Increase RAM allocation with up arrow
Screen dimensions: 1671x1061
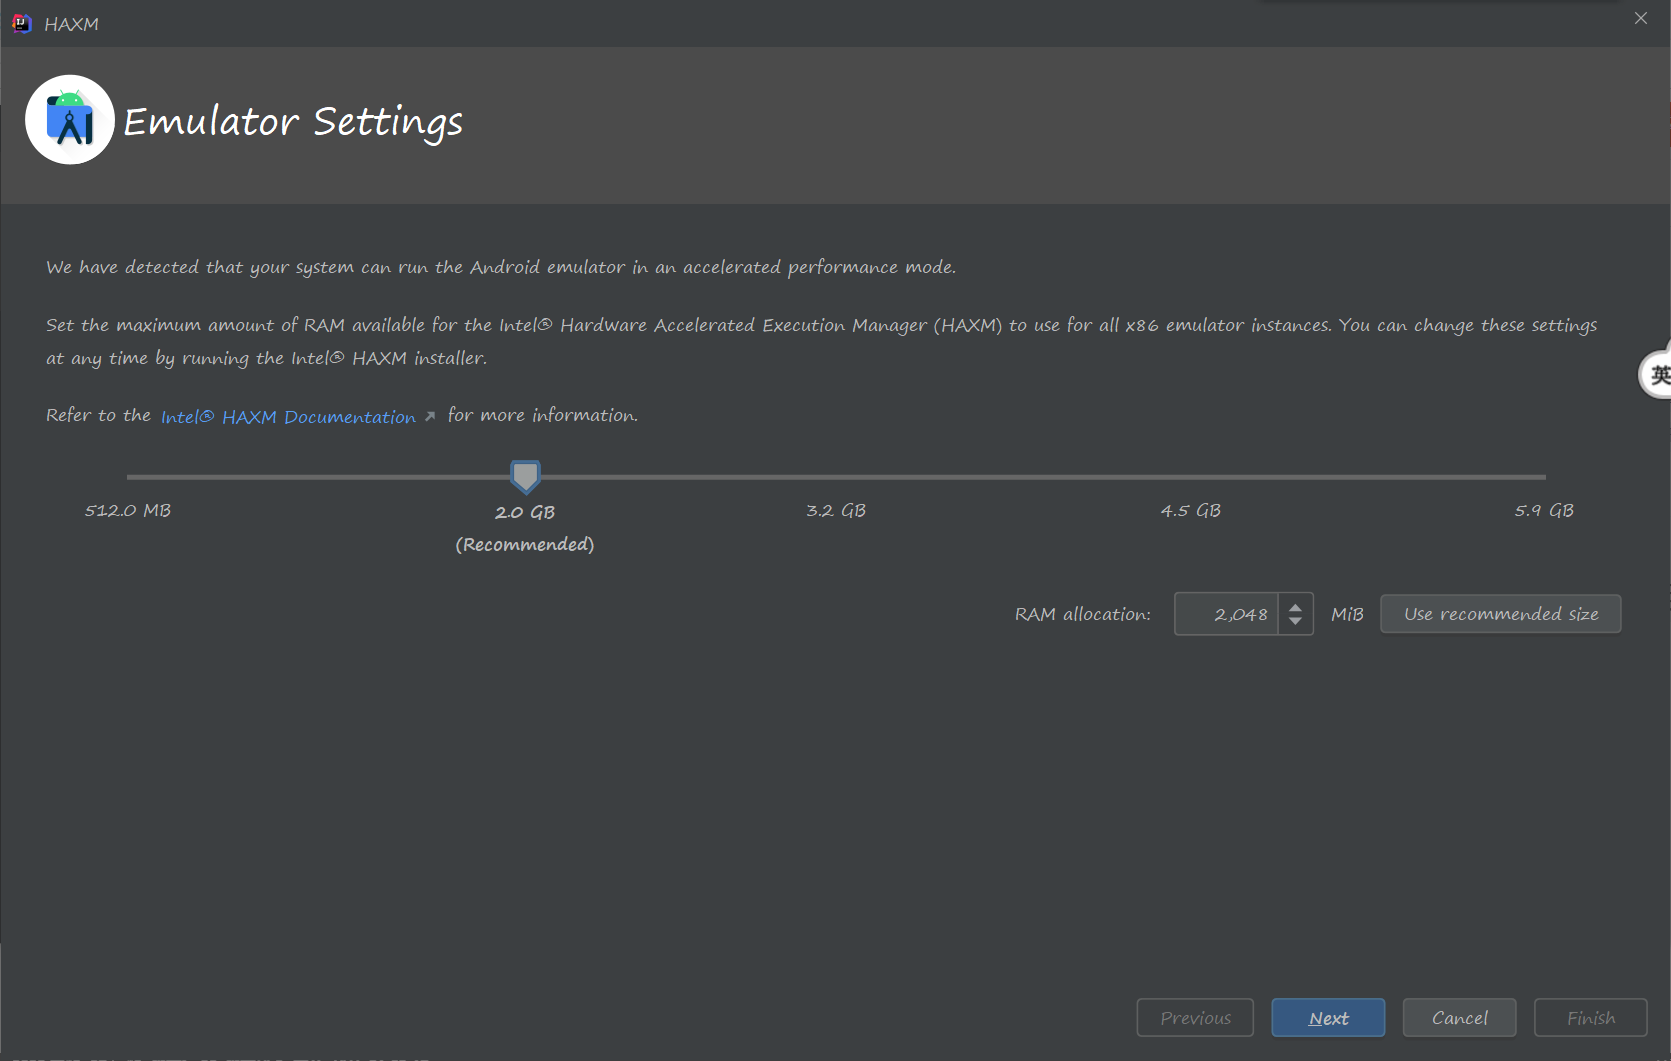pos(1295,606)
